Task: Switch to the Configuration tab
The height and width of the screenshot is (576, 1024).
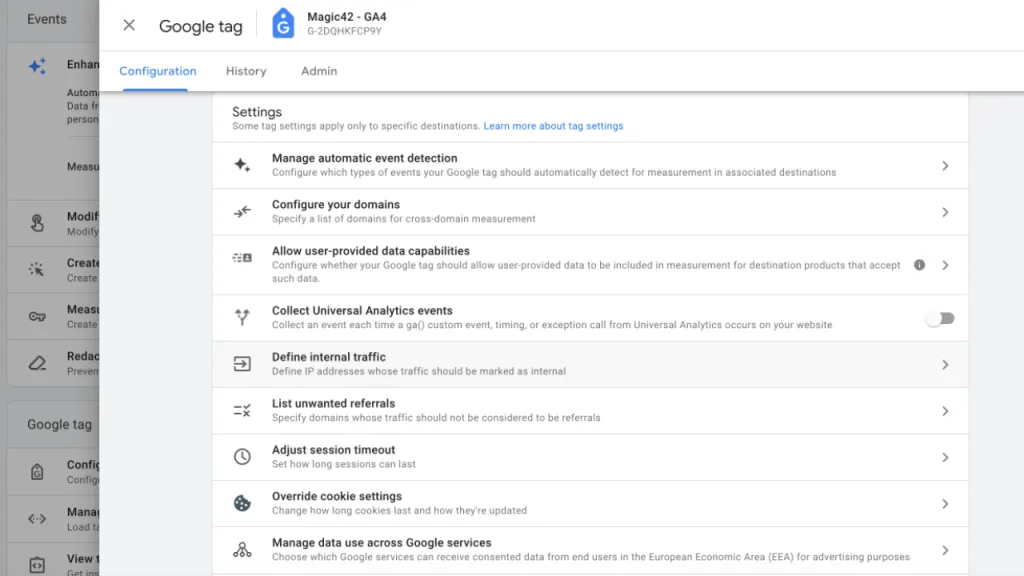Action: [157, 71]
